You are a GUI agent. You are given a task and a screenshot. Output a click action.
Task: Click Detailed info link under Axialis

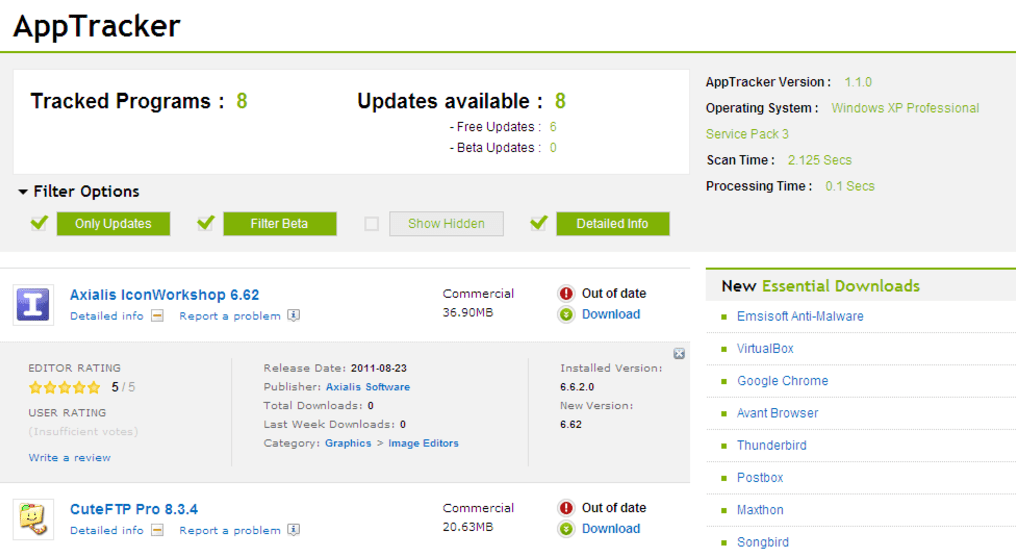tap(107, 316)
